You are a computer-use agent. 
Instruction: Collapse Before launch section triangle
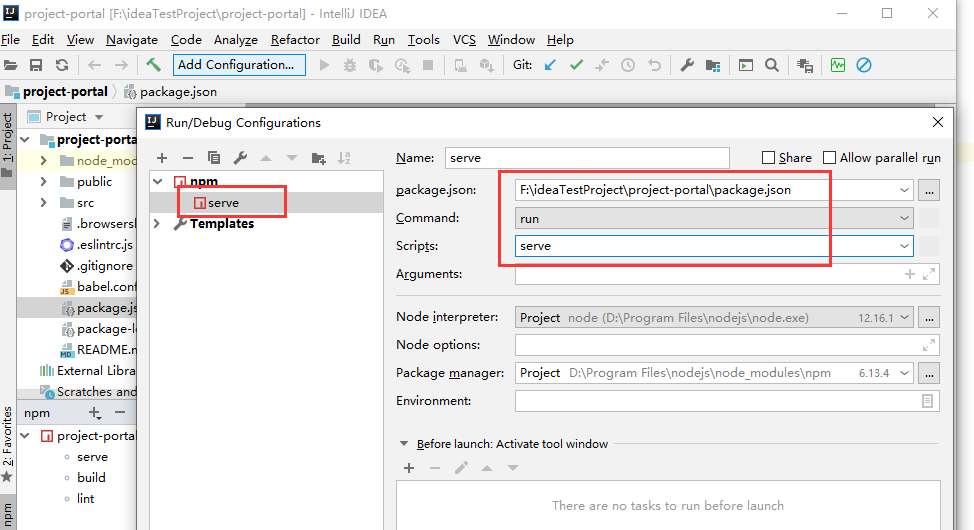click(404, 444)
